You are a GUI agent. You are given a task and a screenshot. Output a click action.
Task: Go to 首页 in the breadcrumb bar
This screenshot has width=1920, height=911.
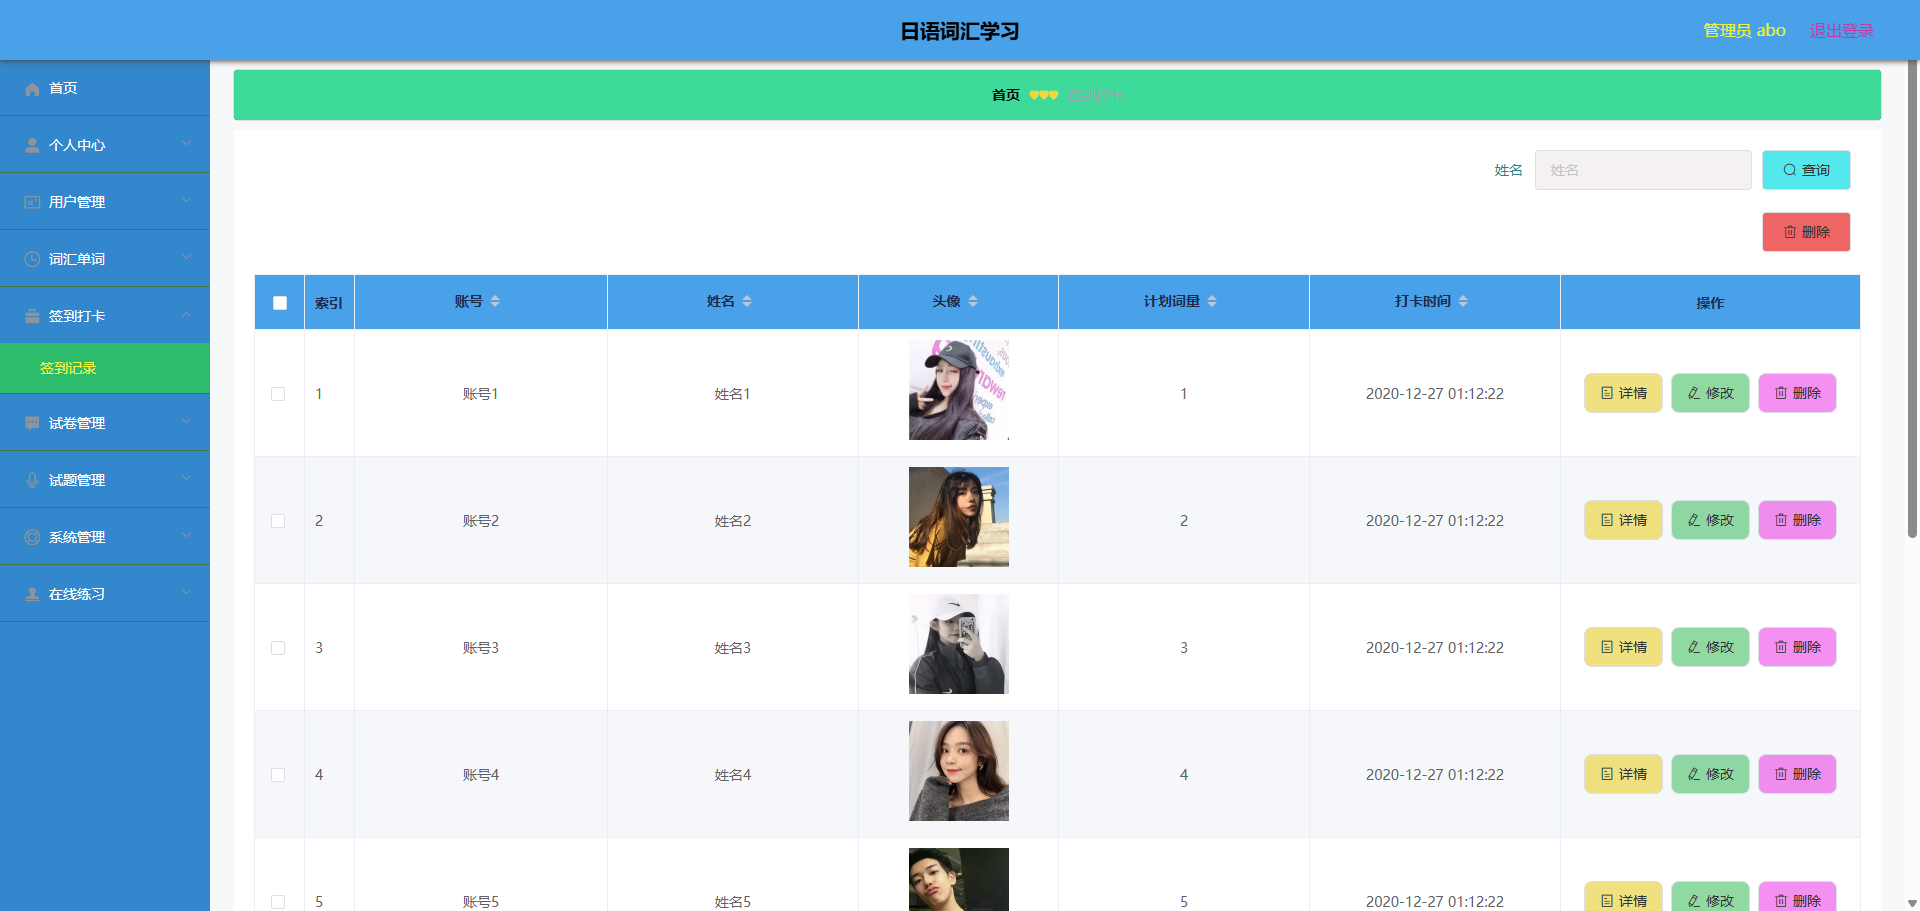tap(1005, 95)
